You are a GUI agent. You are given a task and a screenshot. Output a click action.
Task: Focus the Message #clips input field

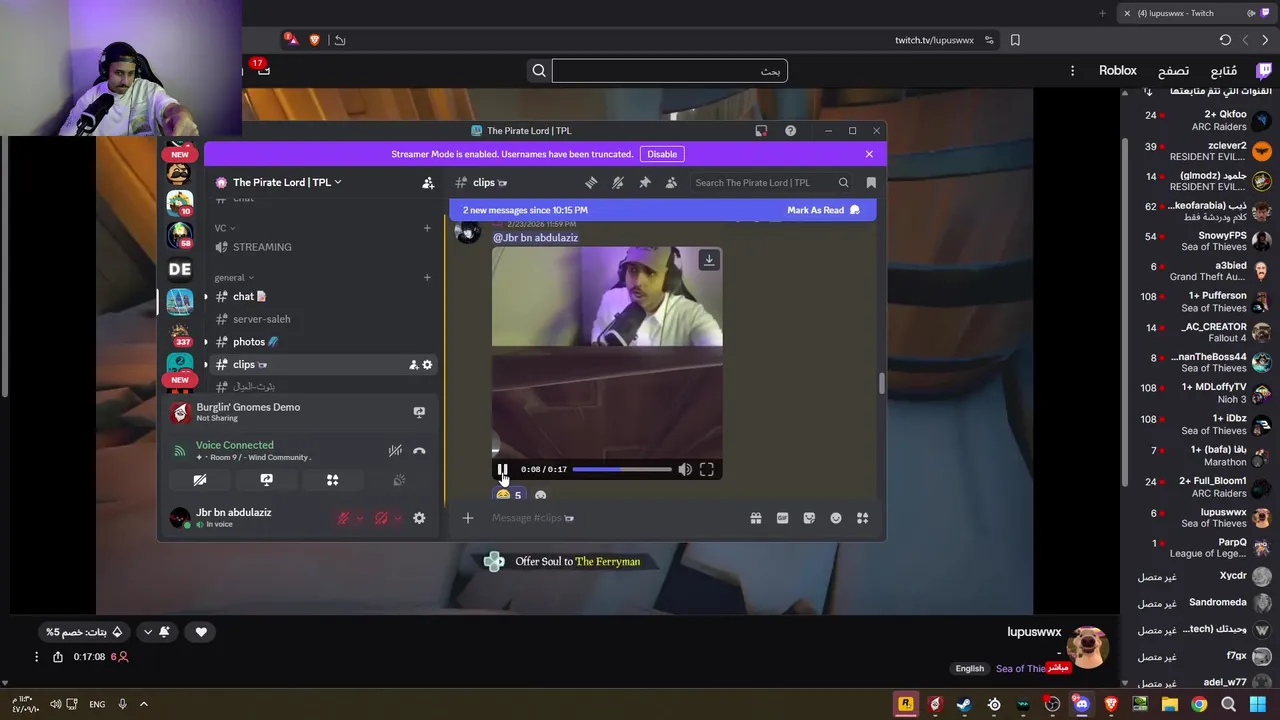(x=615, y=518)
